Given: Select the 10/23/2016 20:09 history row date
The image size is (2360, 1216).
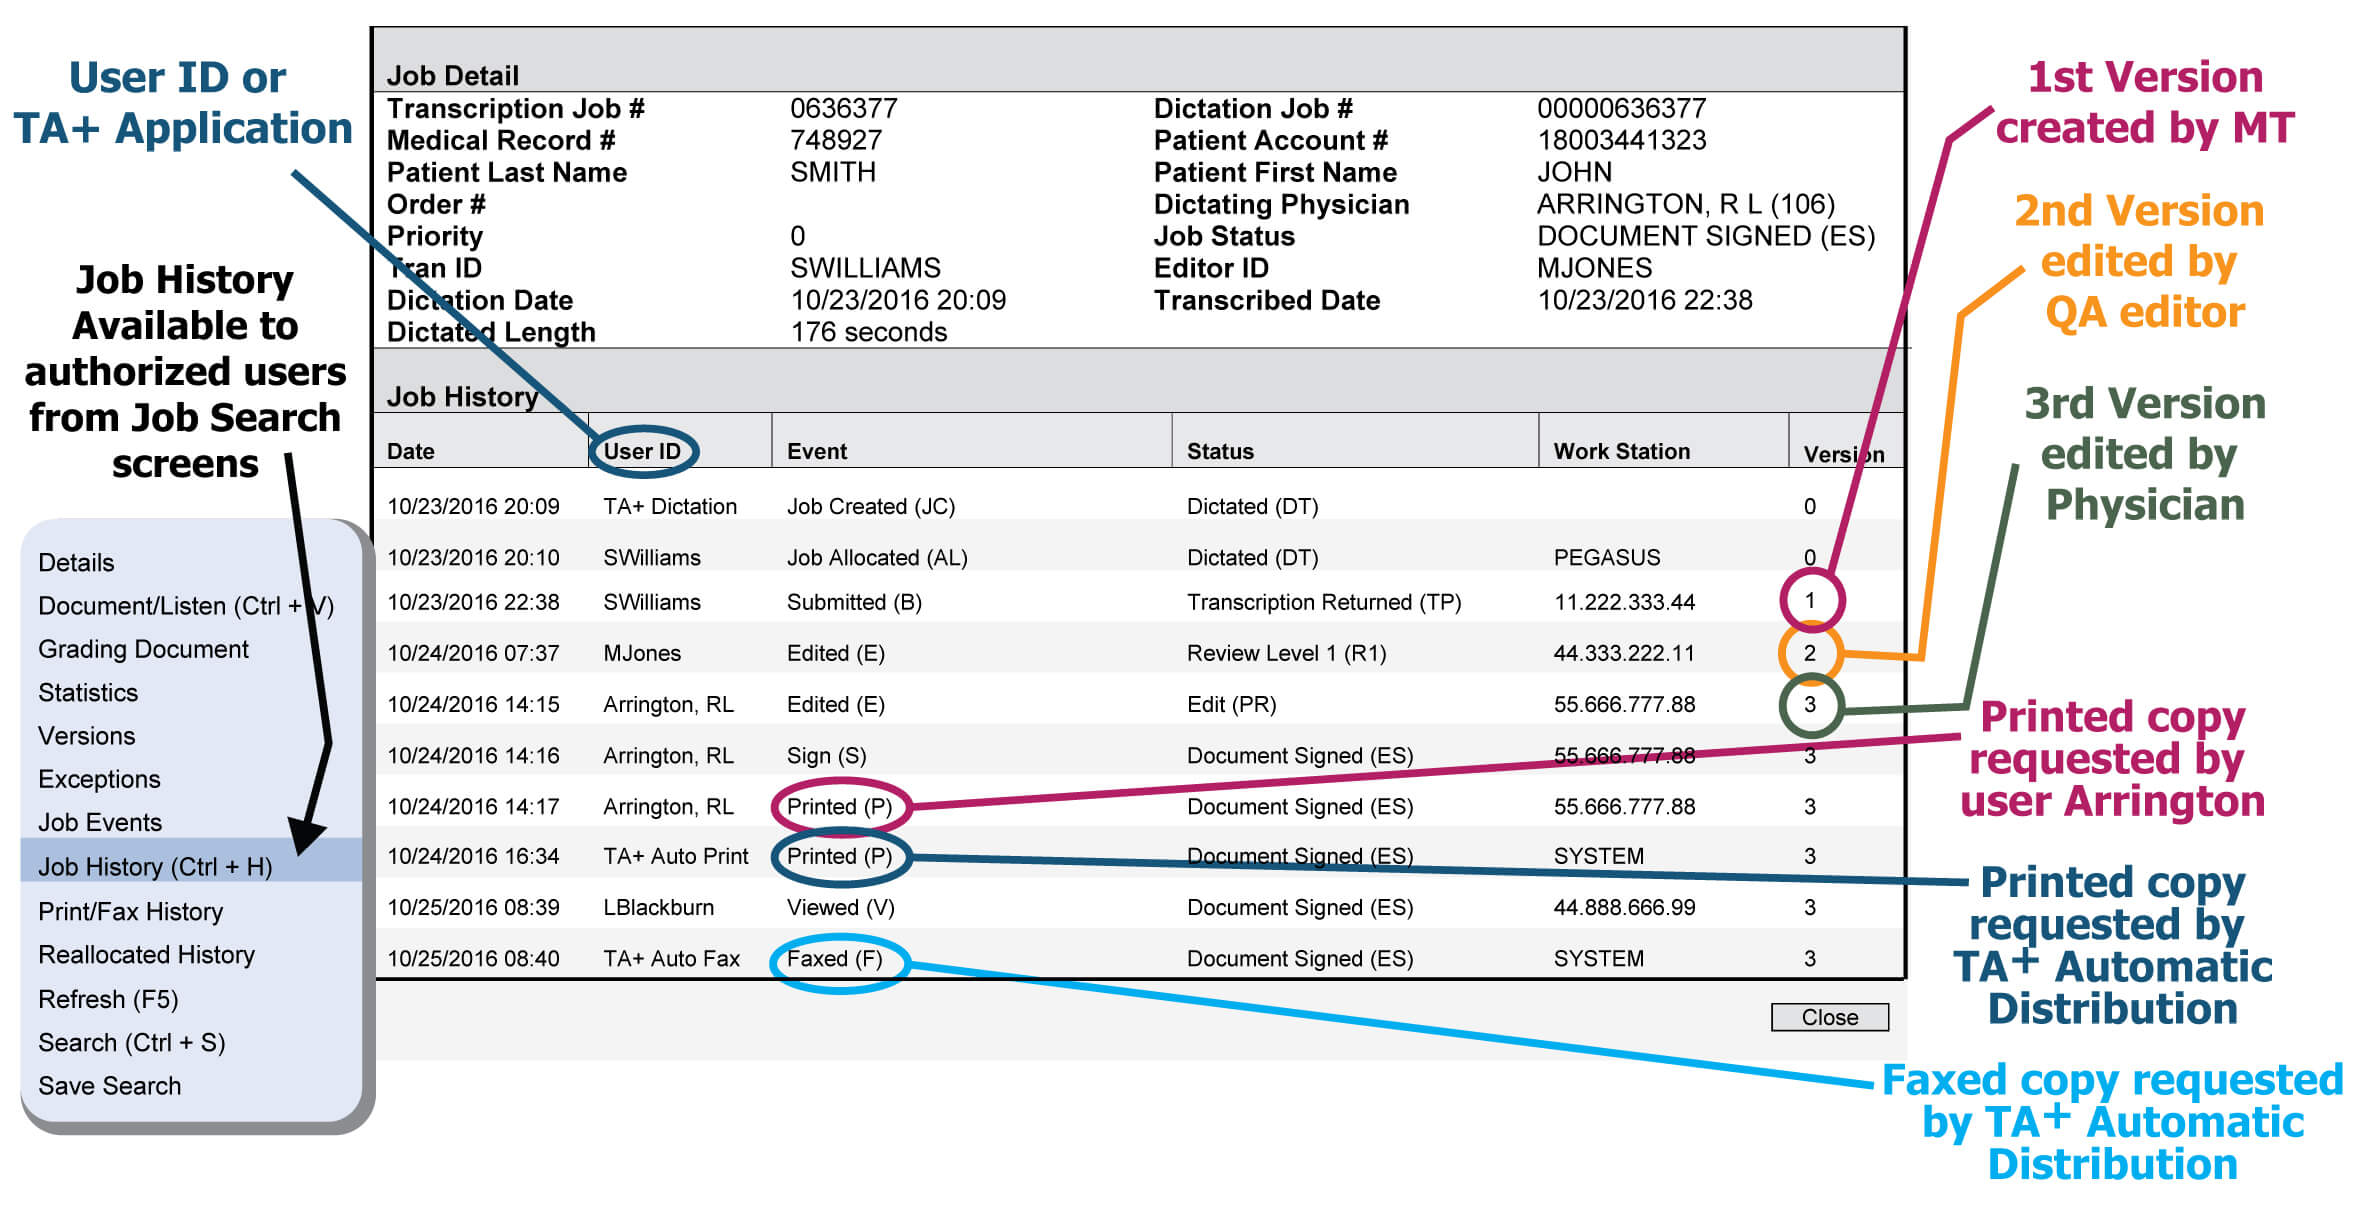Looking at the screenshot, I should pyautogui.click(x=473, y=506).
